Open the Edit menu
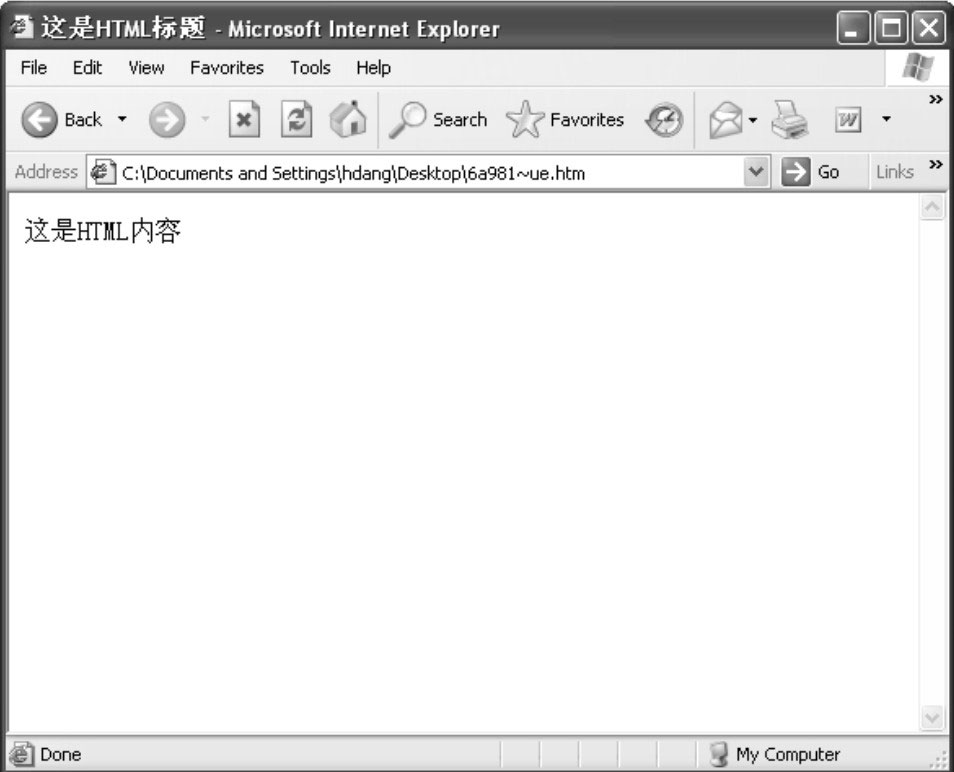The height and width of the screenshot is (772, 954). pos(87,68)
